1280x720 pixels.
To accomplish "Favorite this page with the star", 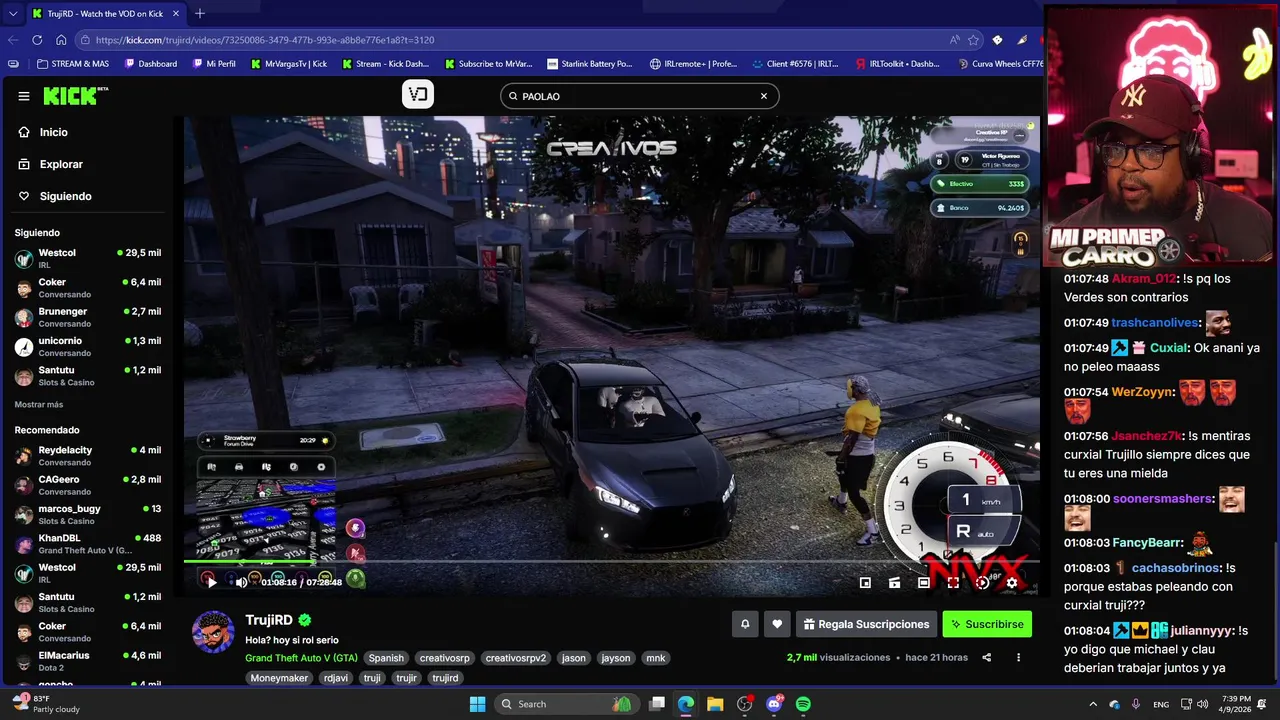I will pyautogui.click(x=973, y=40).
